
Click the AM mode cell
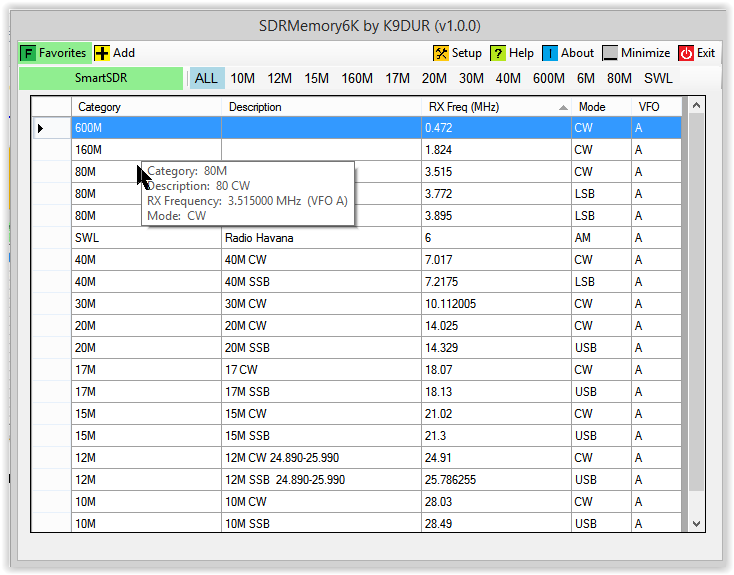tap(601, 238)
